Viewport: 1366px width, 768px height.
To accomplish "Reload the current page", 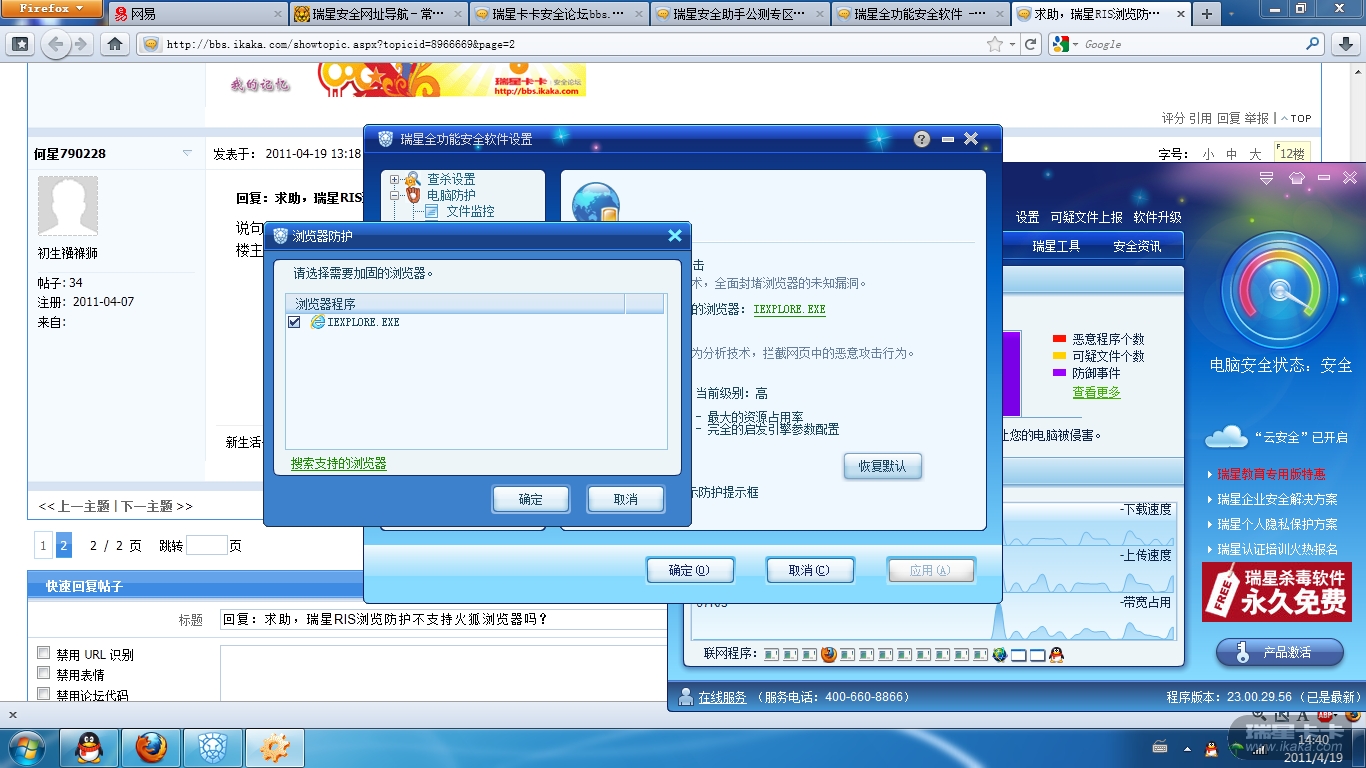I will [x=1030, y=44].
